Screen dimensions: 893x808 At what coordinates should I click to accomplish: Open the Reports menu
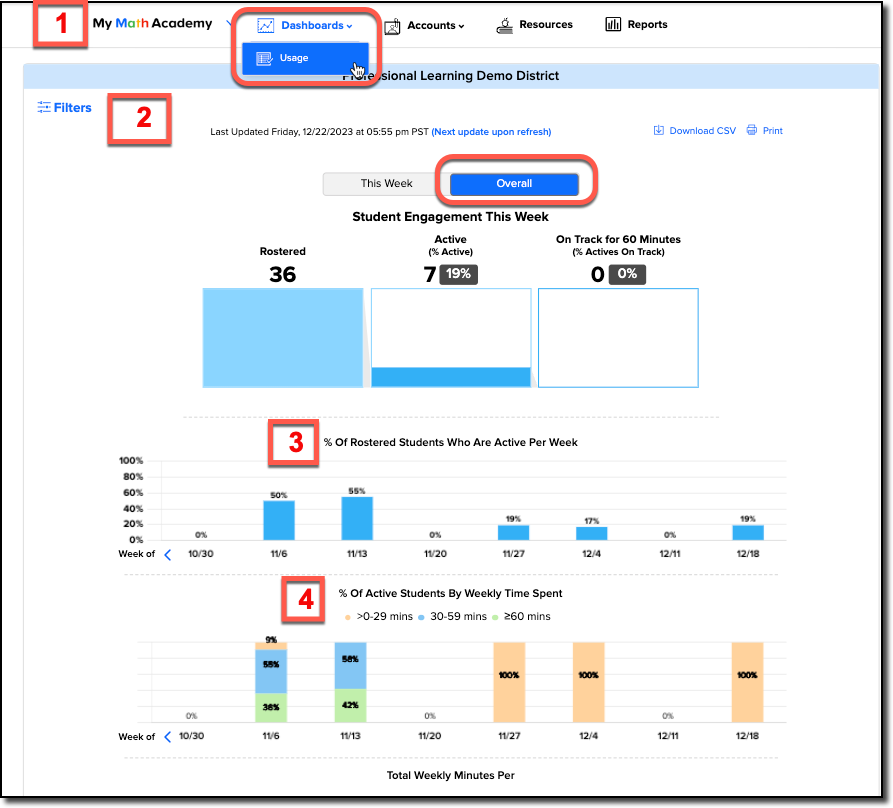[x=636, y=24]
